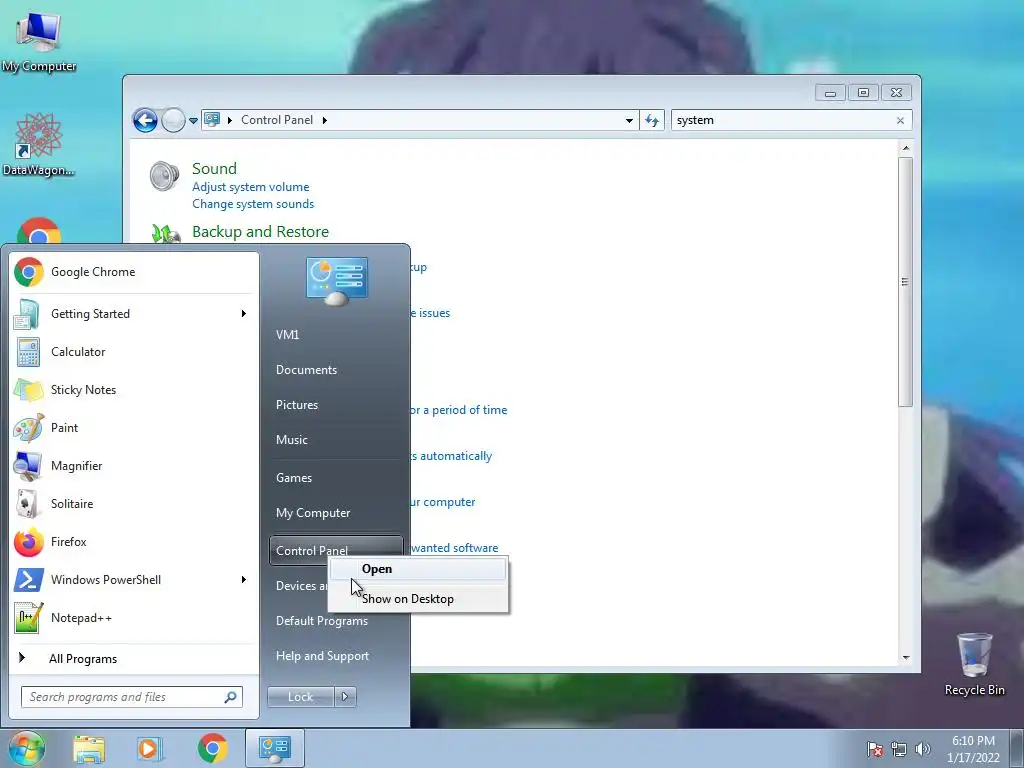
Task: Click the Sound speaker icon in Control Panel
Action: 164,176
